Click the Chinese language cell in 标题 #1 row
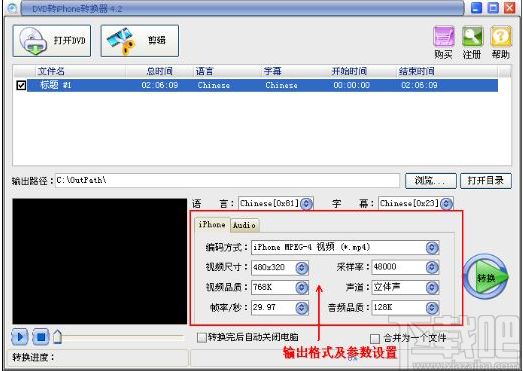The image size is (523, 371). (x=213, y=85)
